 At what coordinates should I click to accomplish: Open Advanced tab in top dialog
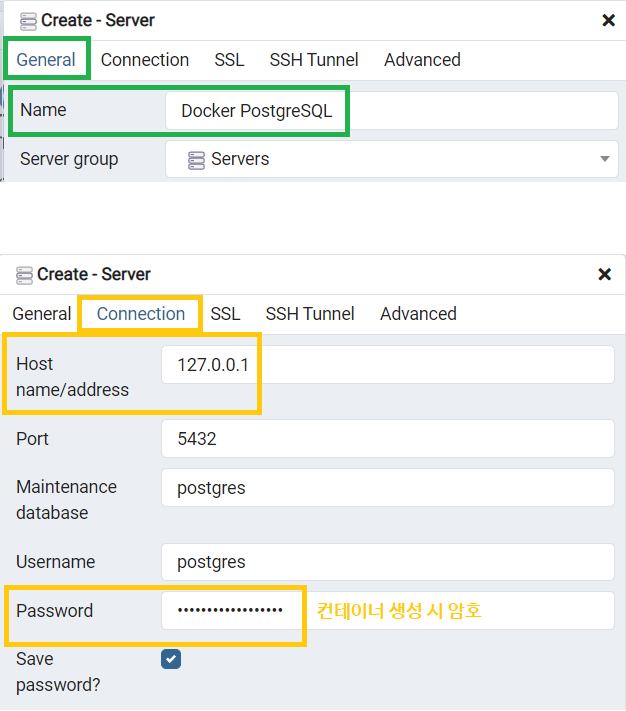pyautogui.click(x=422, y=60)
